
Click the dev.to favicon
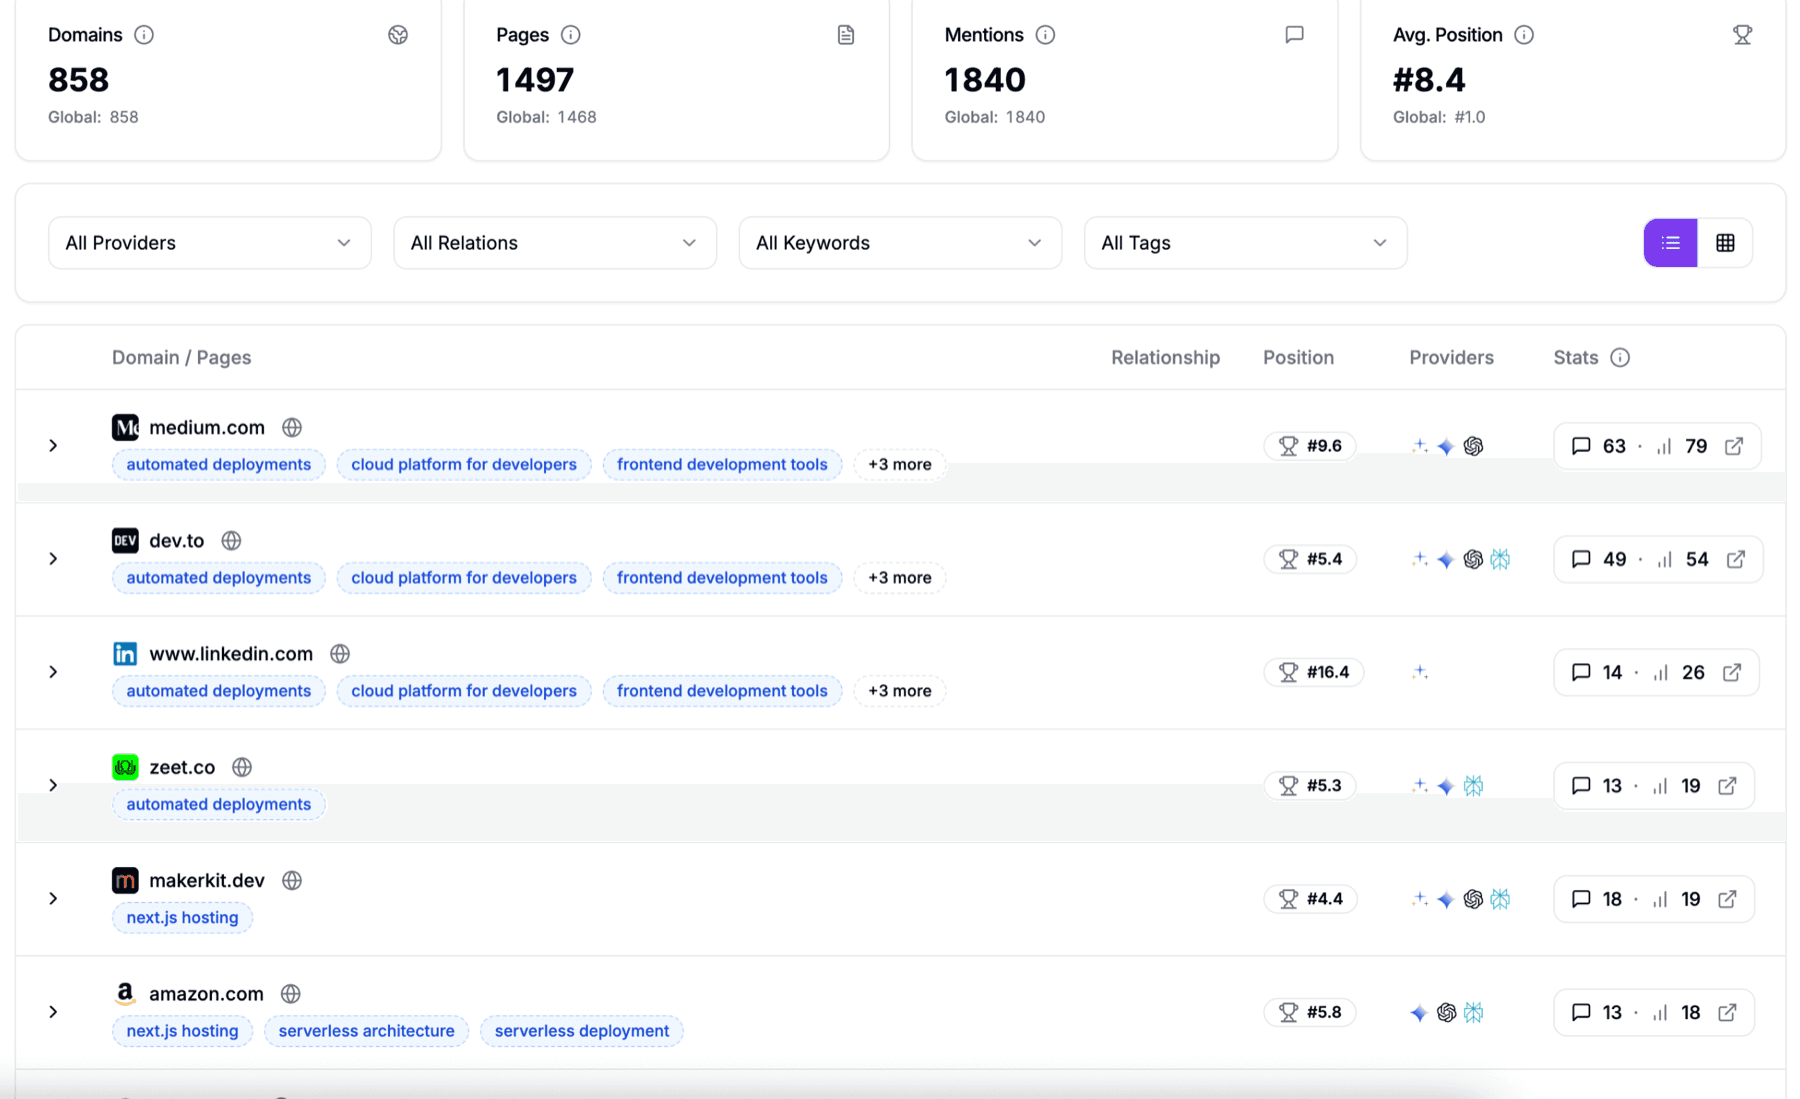(125, 541)
